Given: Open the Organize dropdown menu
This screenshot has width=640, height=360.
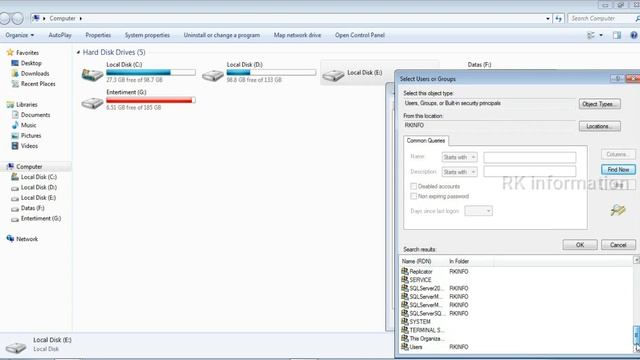Looking at the screenshot, I should point(20,36).
